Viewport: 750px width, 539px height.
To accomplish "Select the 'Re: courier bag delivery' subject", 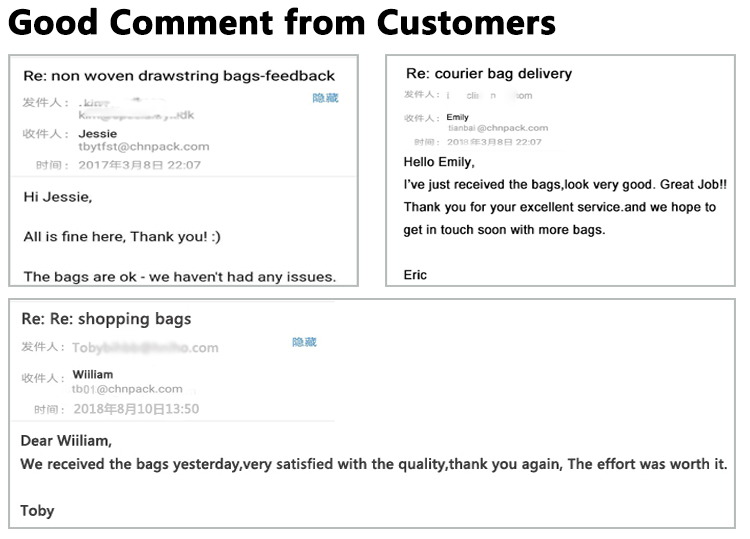I will point(489,73).
